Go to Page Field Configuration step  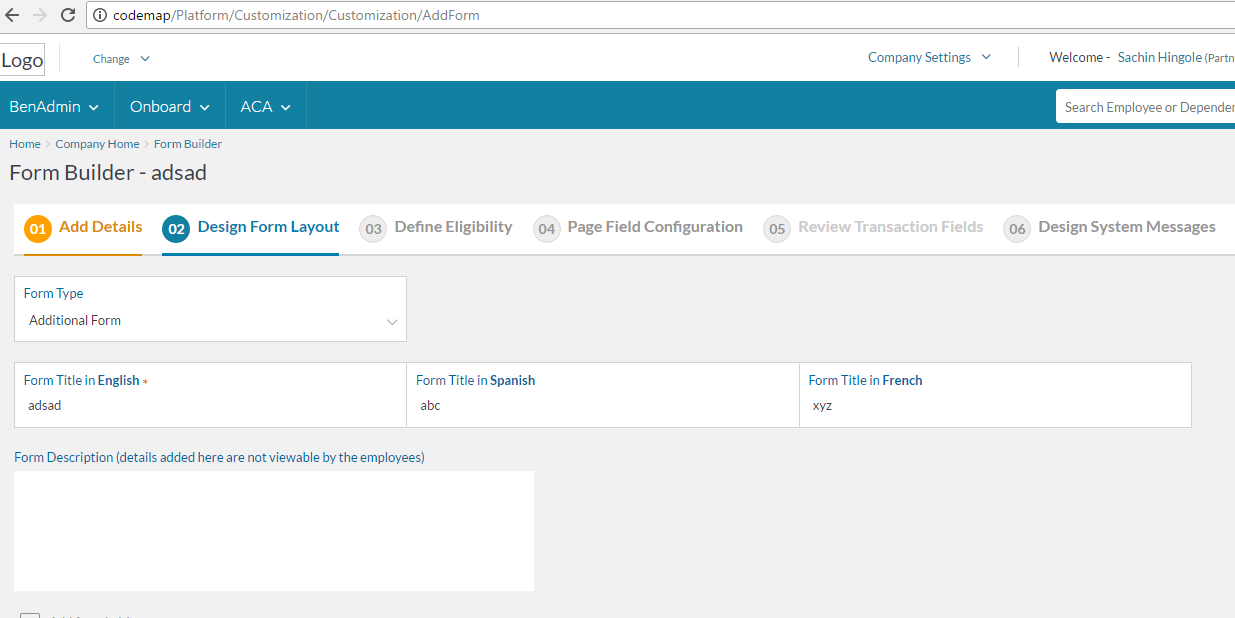[654, 227]
